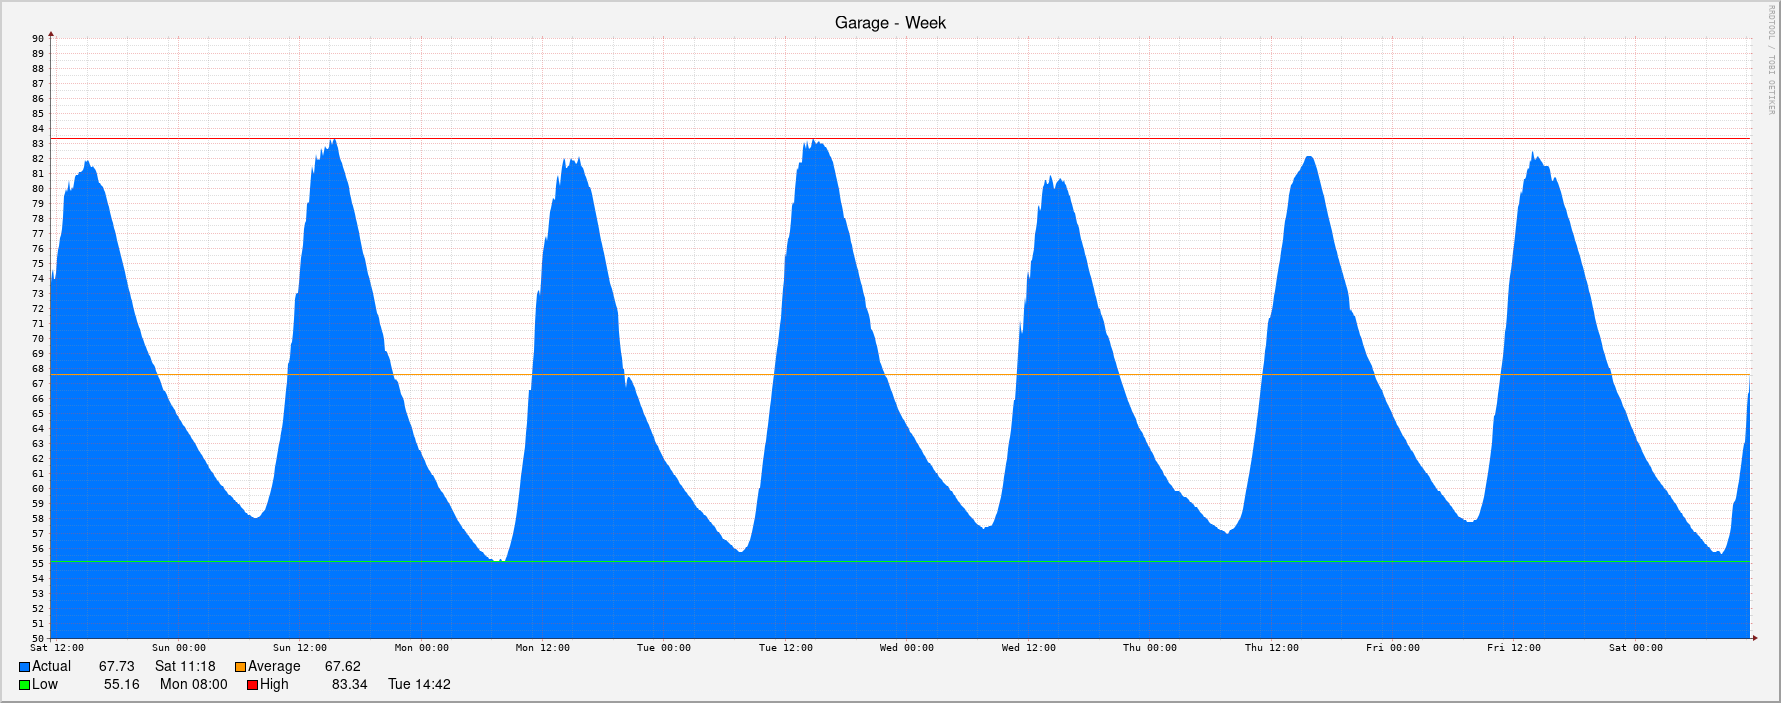
Task: Click the RRDTOOL / TOBI OETIKER watermark
Action: point(1769,60)
